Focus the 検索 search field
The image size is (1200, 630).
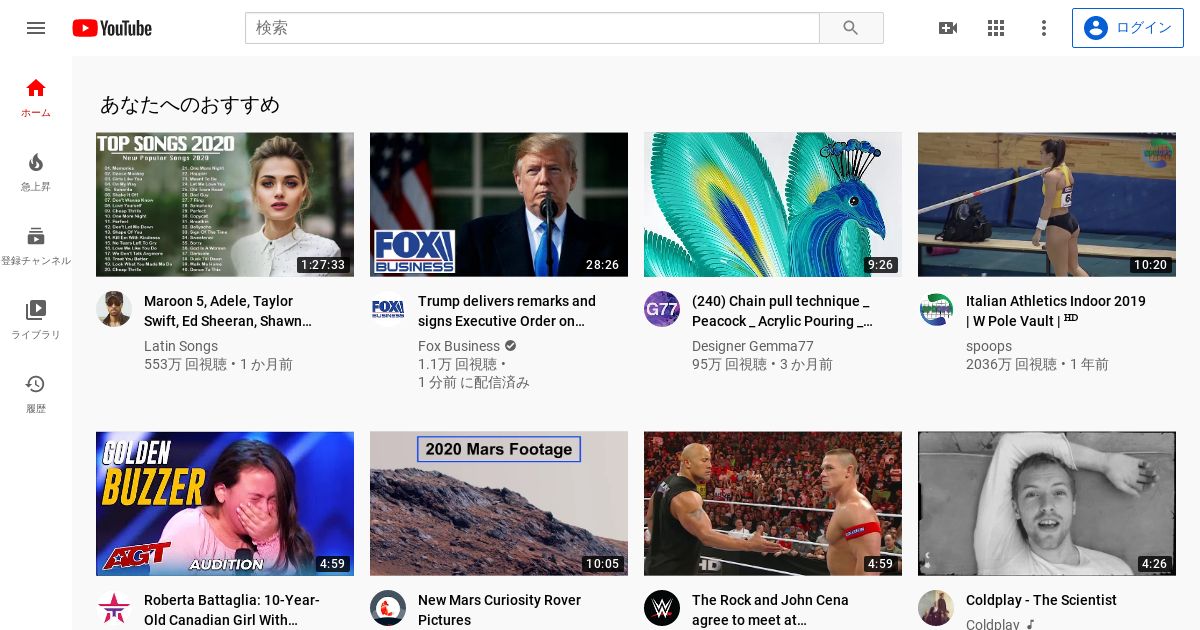(532, 28)
